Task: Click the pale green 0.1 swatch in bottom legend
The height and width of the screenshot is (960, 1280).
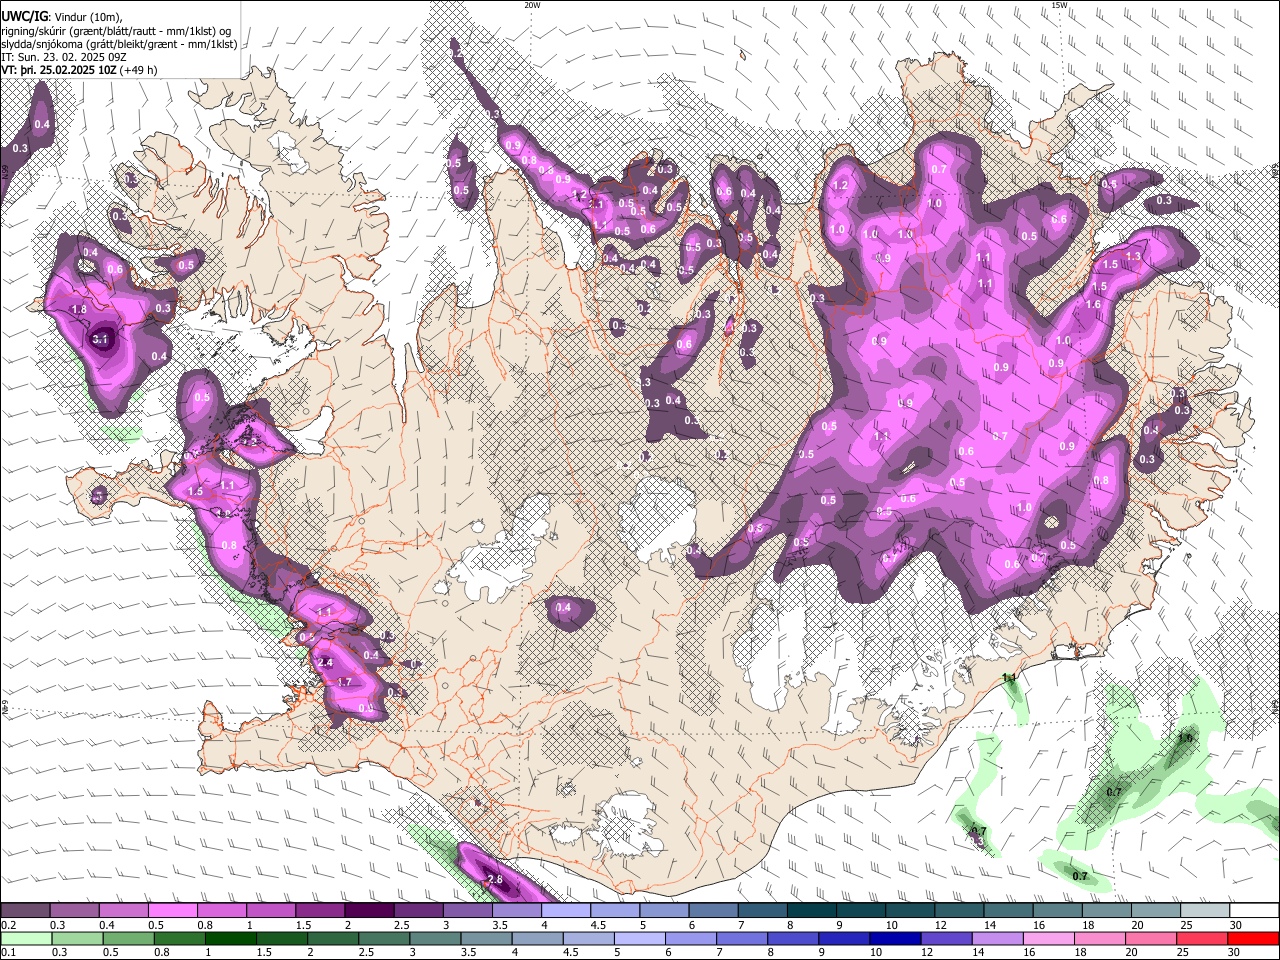Action: 26,938
